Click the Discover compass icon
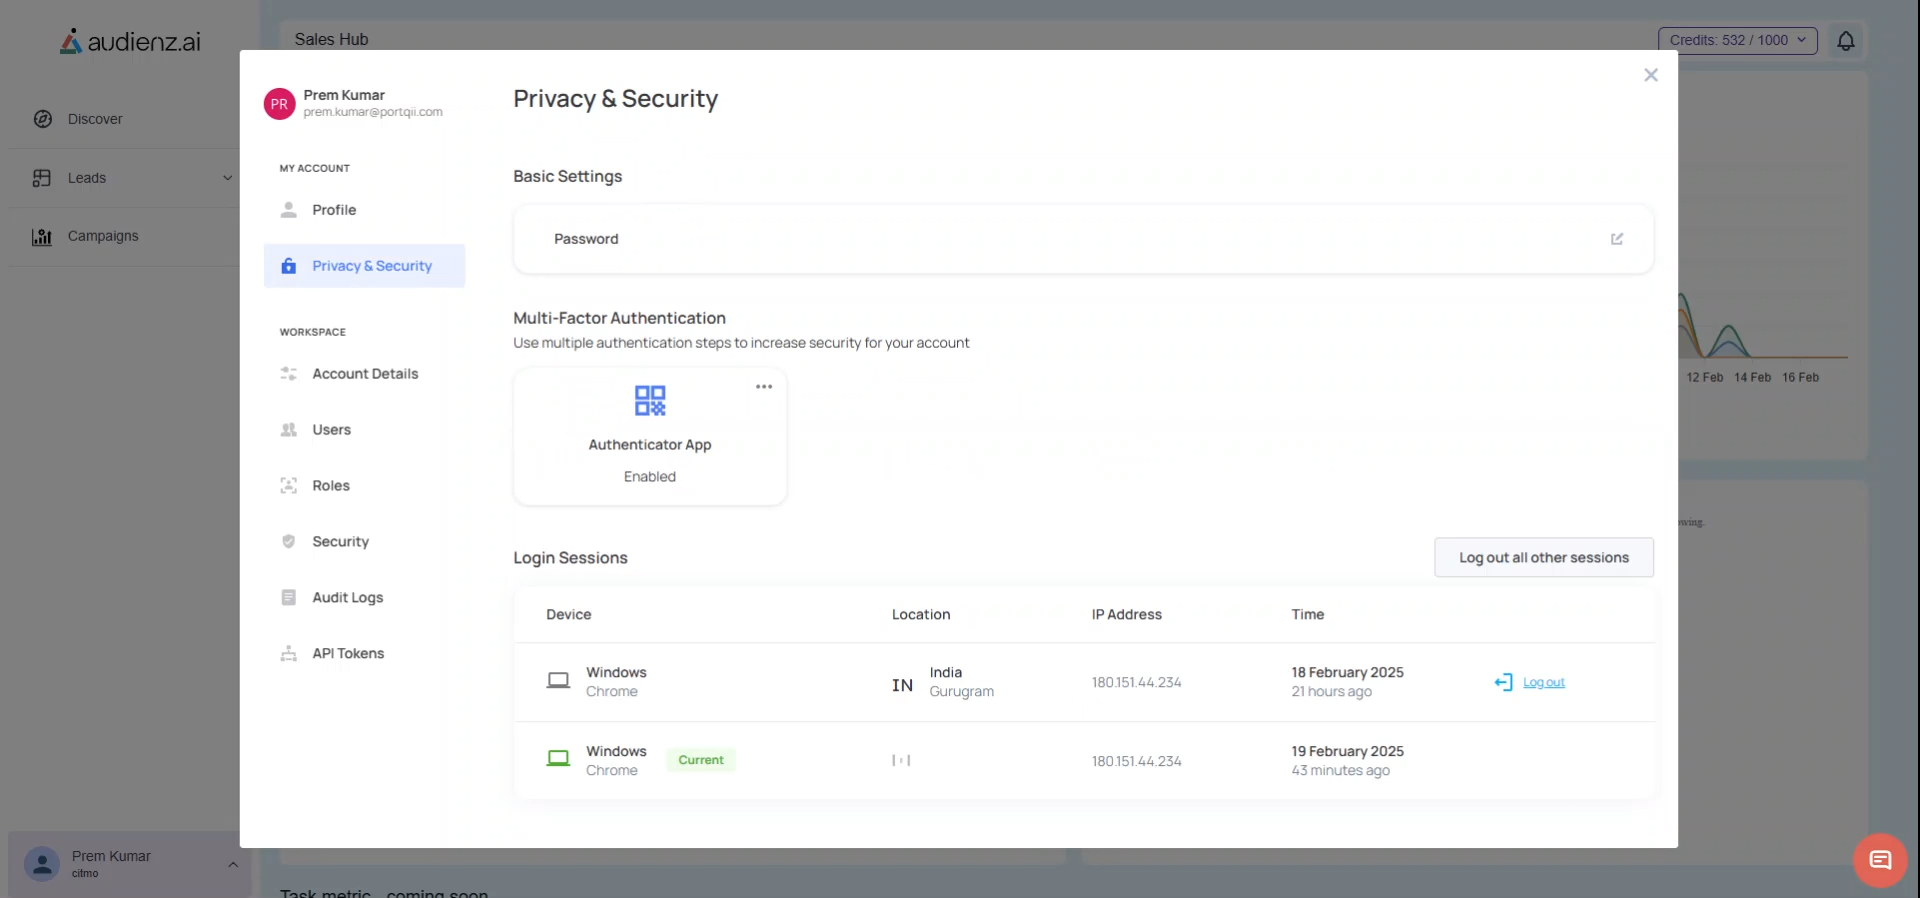 [x=43, y=119]
